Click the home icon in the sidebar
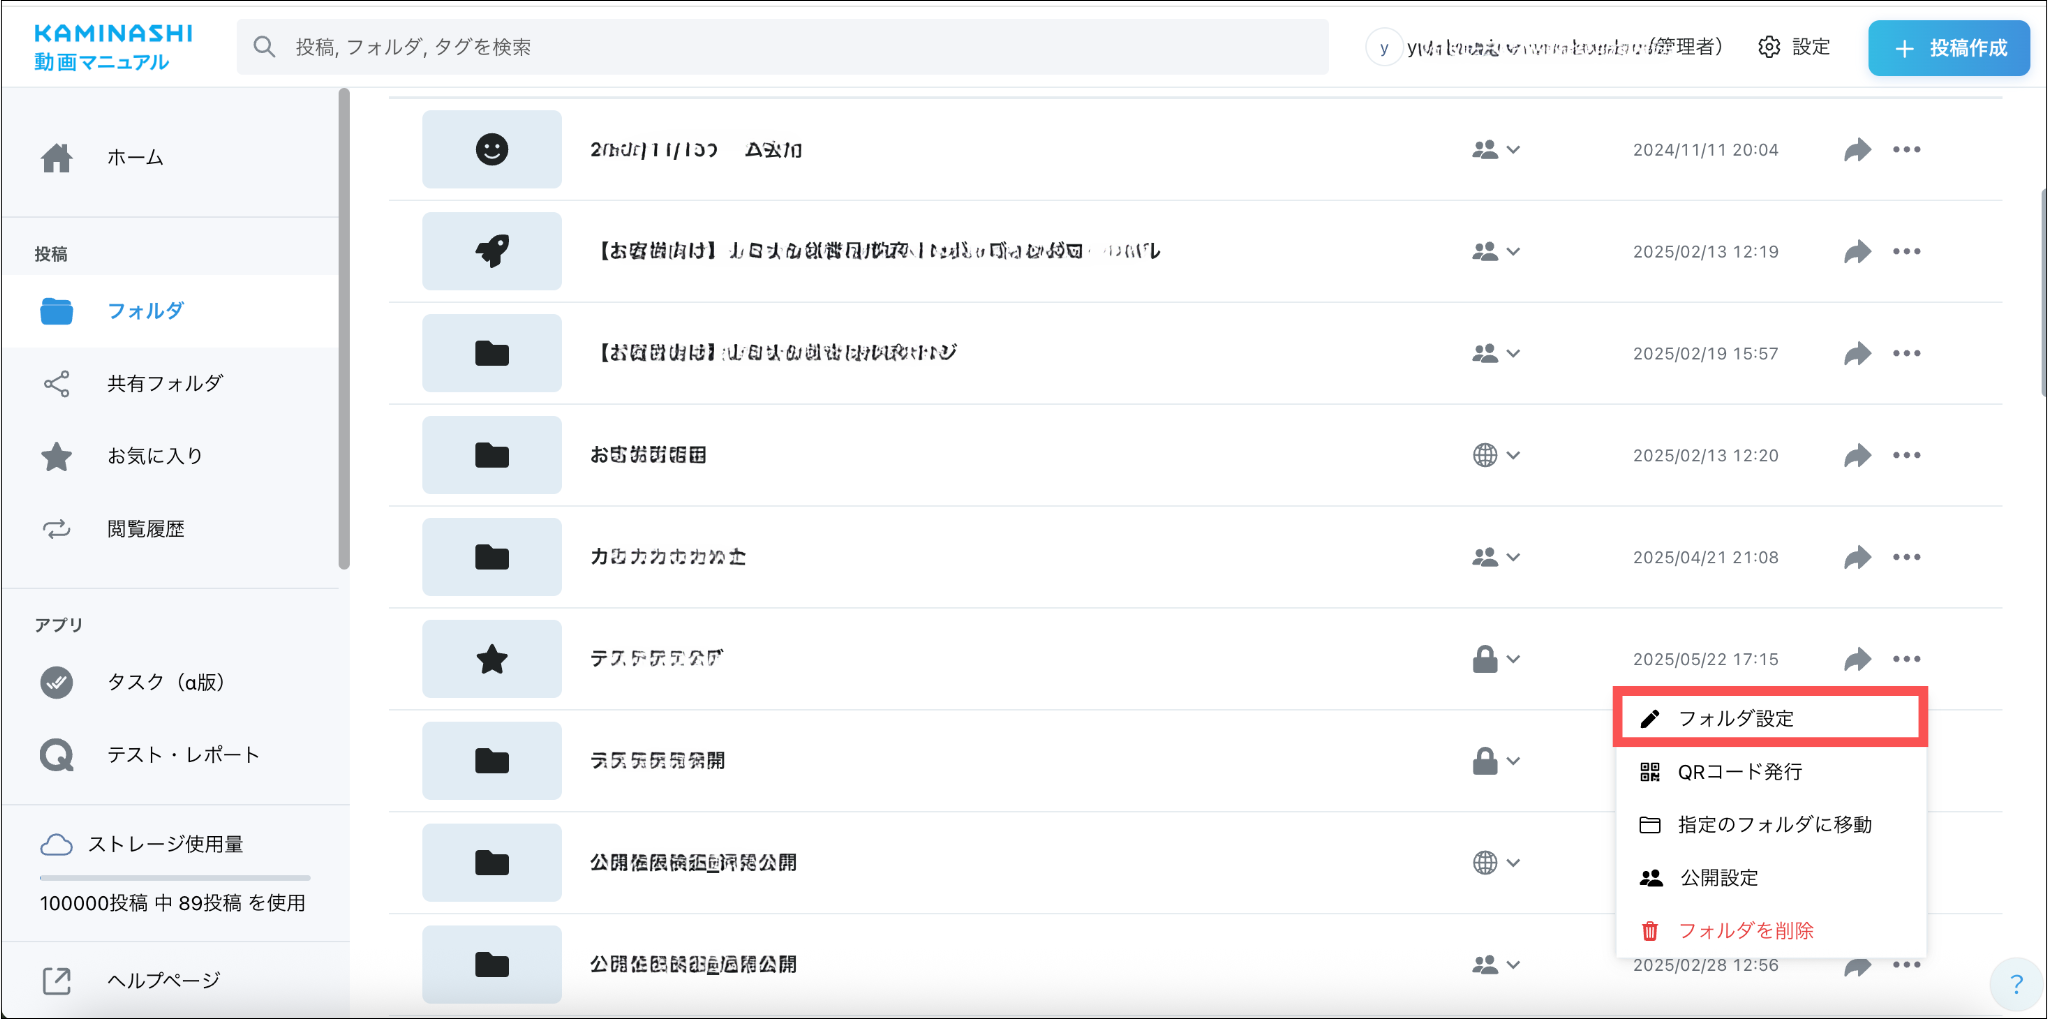The image size is (2048, 1019). [x=57, y=158]
